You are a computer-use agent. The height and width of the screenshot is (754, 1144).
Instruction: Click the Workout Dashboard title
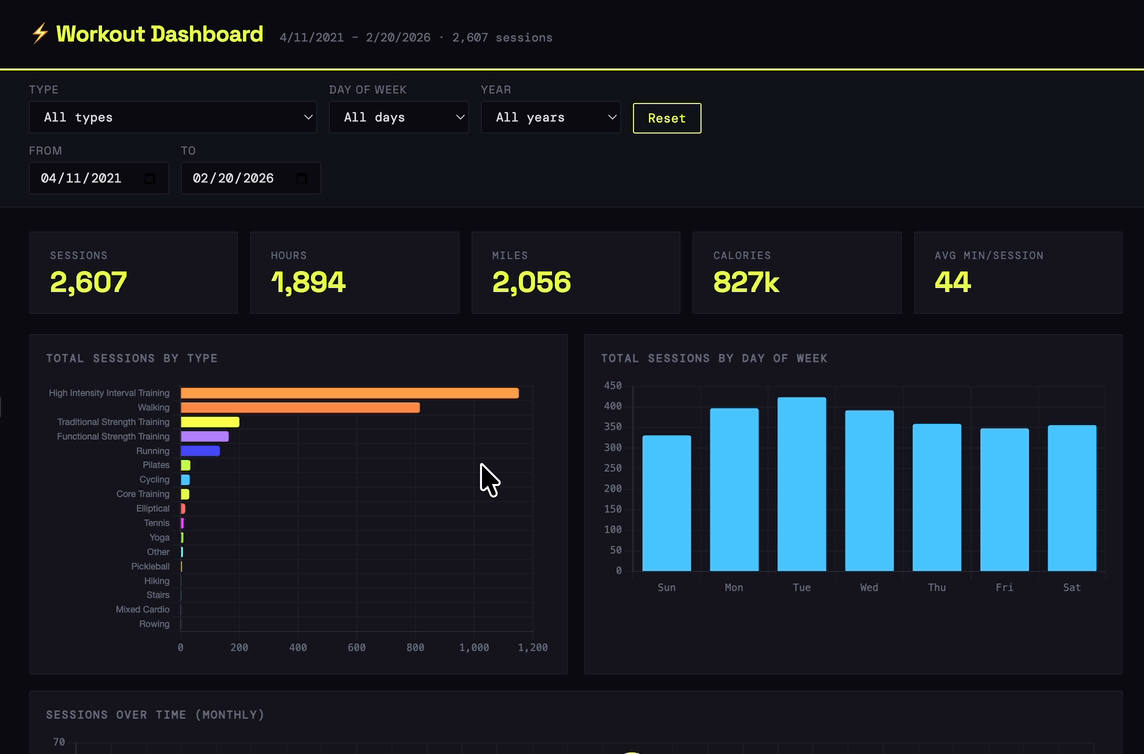(159, 34)
